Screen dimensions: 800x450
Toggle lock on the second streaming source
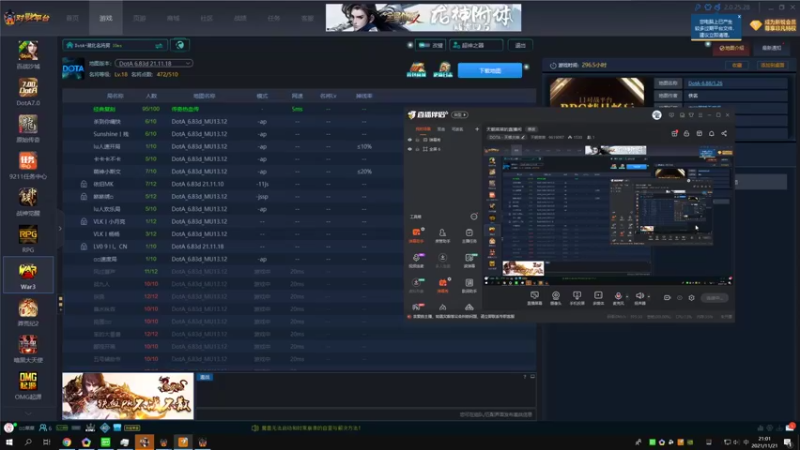[x=417, y=149]
